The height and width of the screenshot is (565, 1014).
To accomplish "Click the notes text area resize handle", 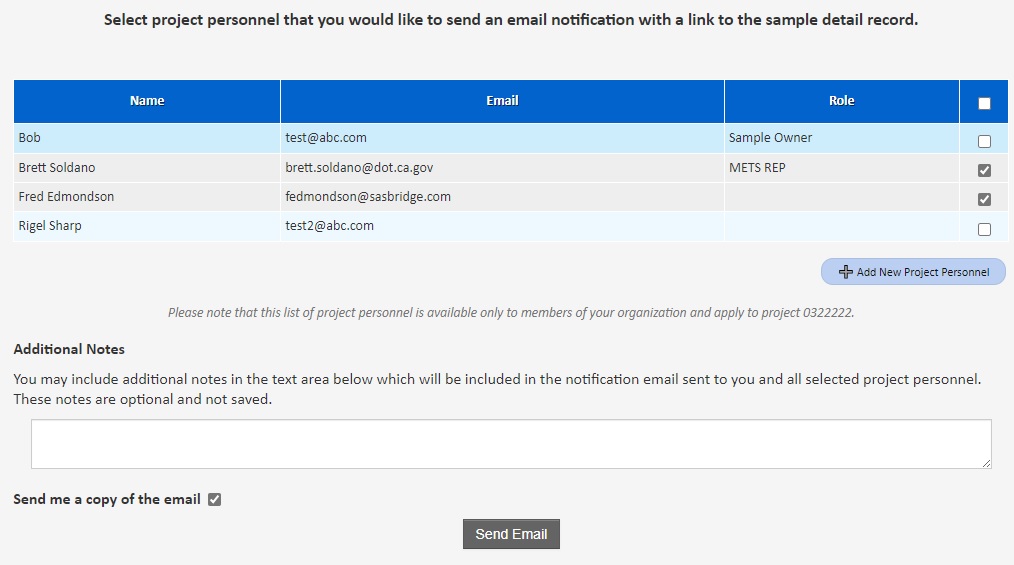I will pyautogui.click(x=986, y=463).
